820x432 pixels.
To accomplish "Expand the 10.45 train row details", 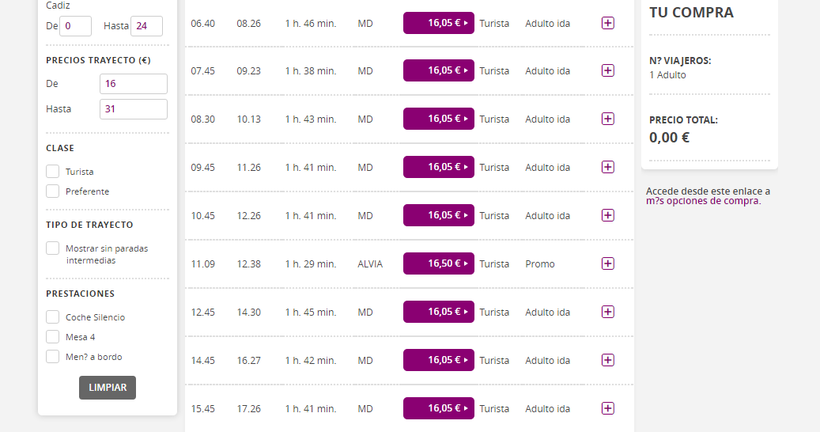I will [607, 215].
